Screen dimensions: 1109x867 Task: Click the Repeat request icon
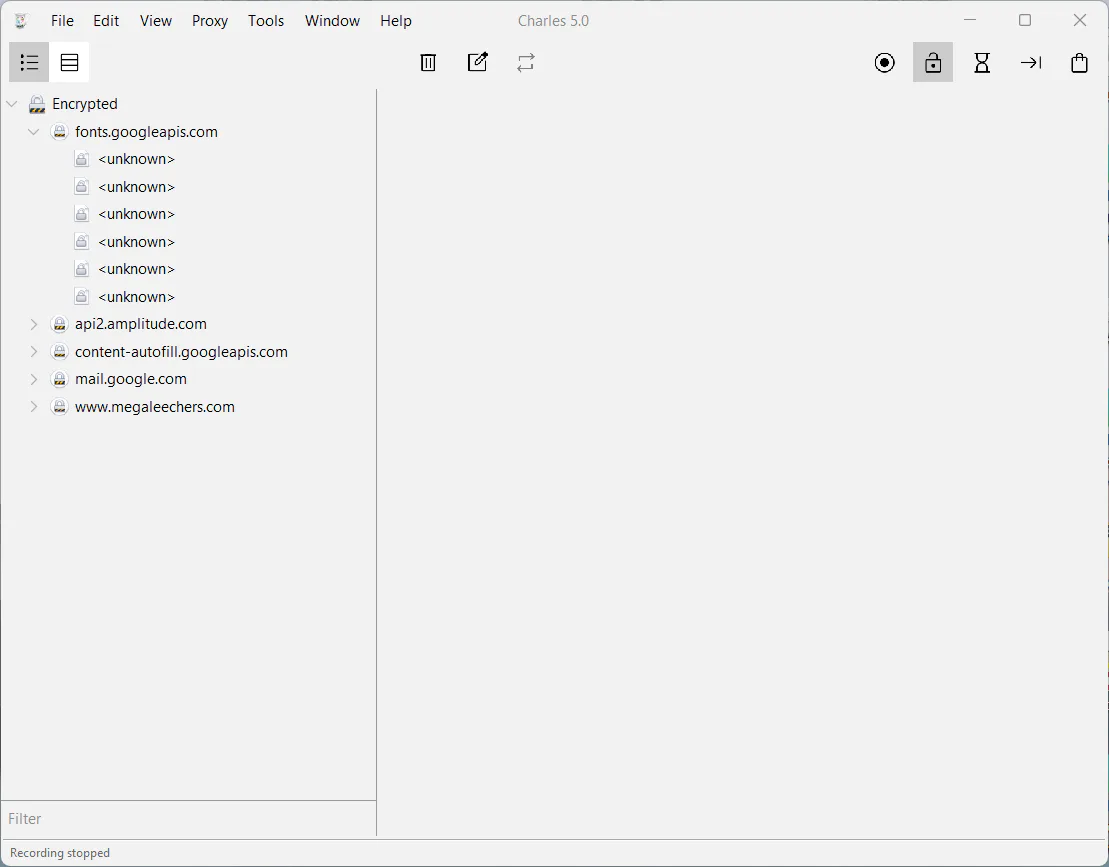(526, 62)
